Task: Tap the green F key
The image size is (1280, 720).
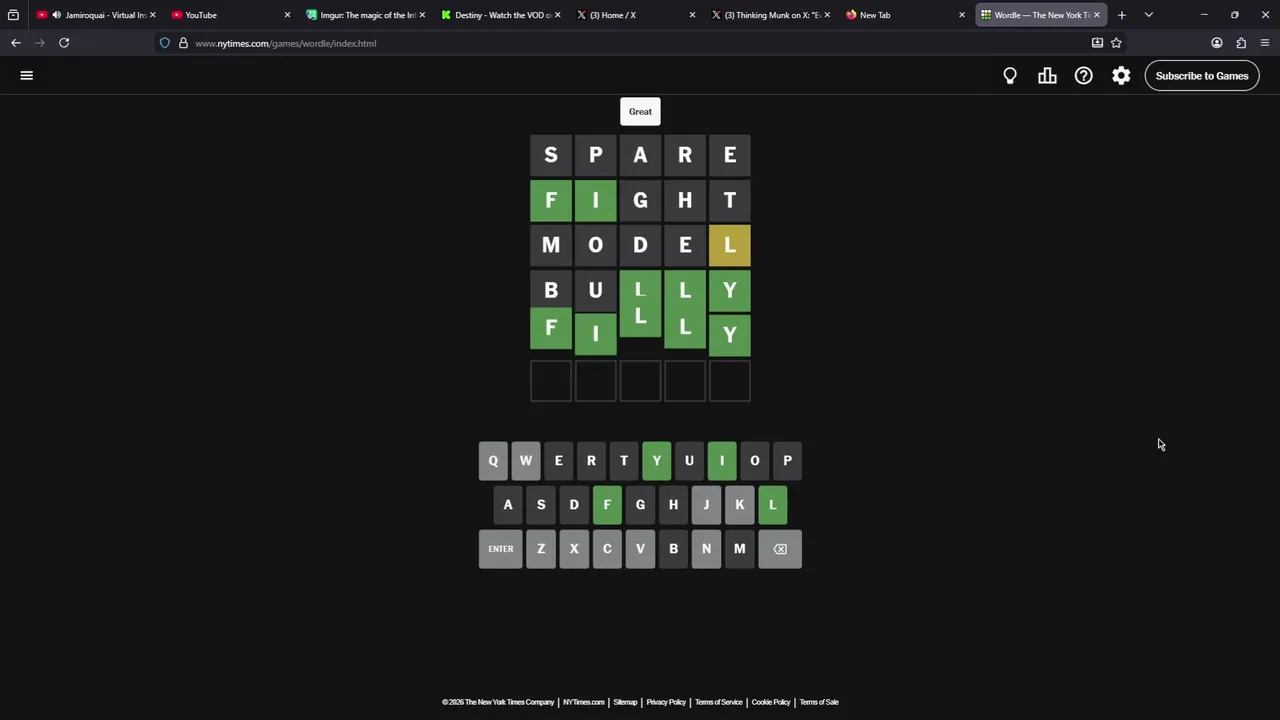Action: point(607,505)
